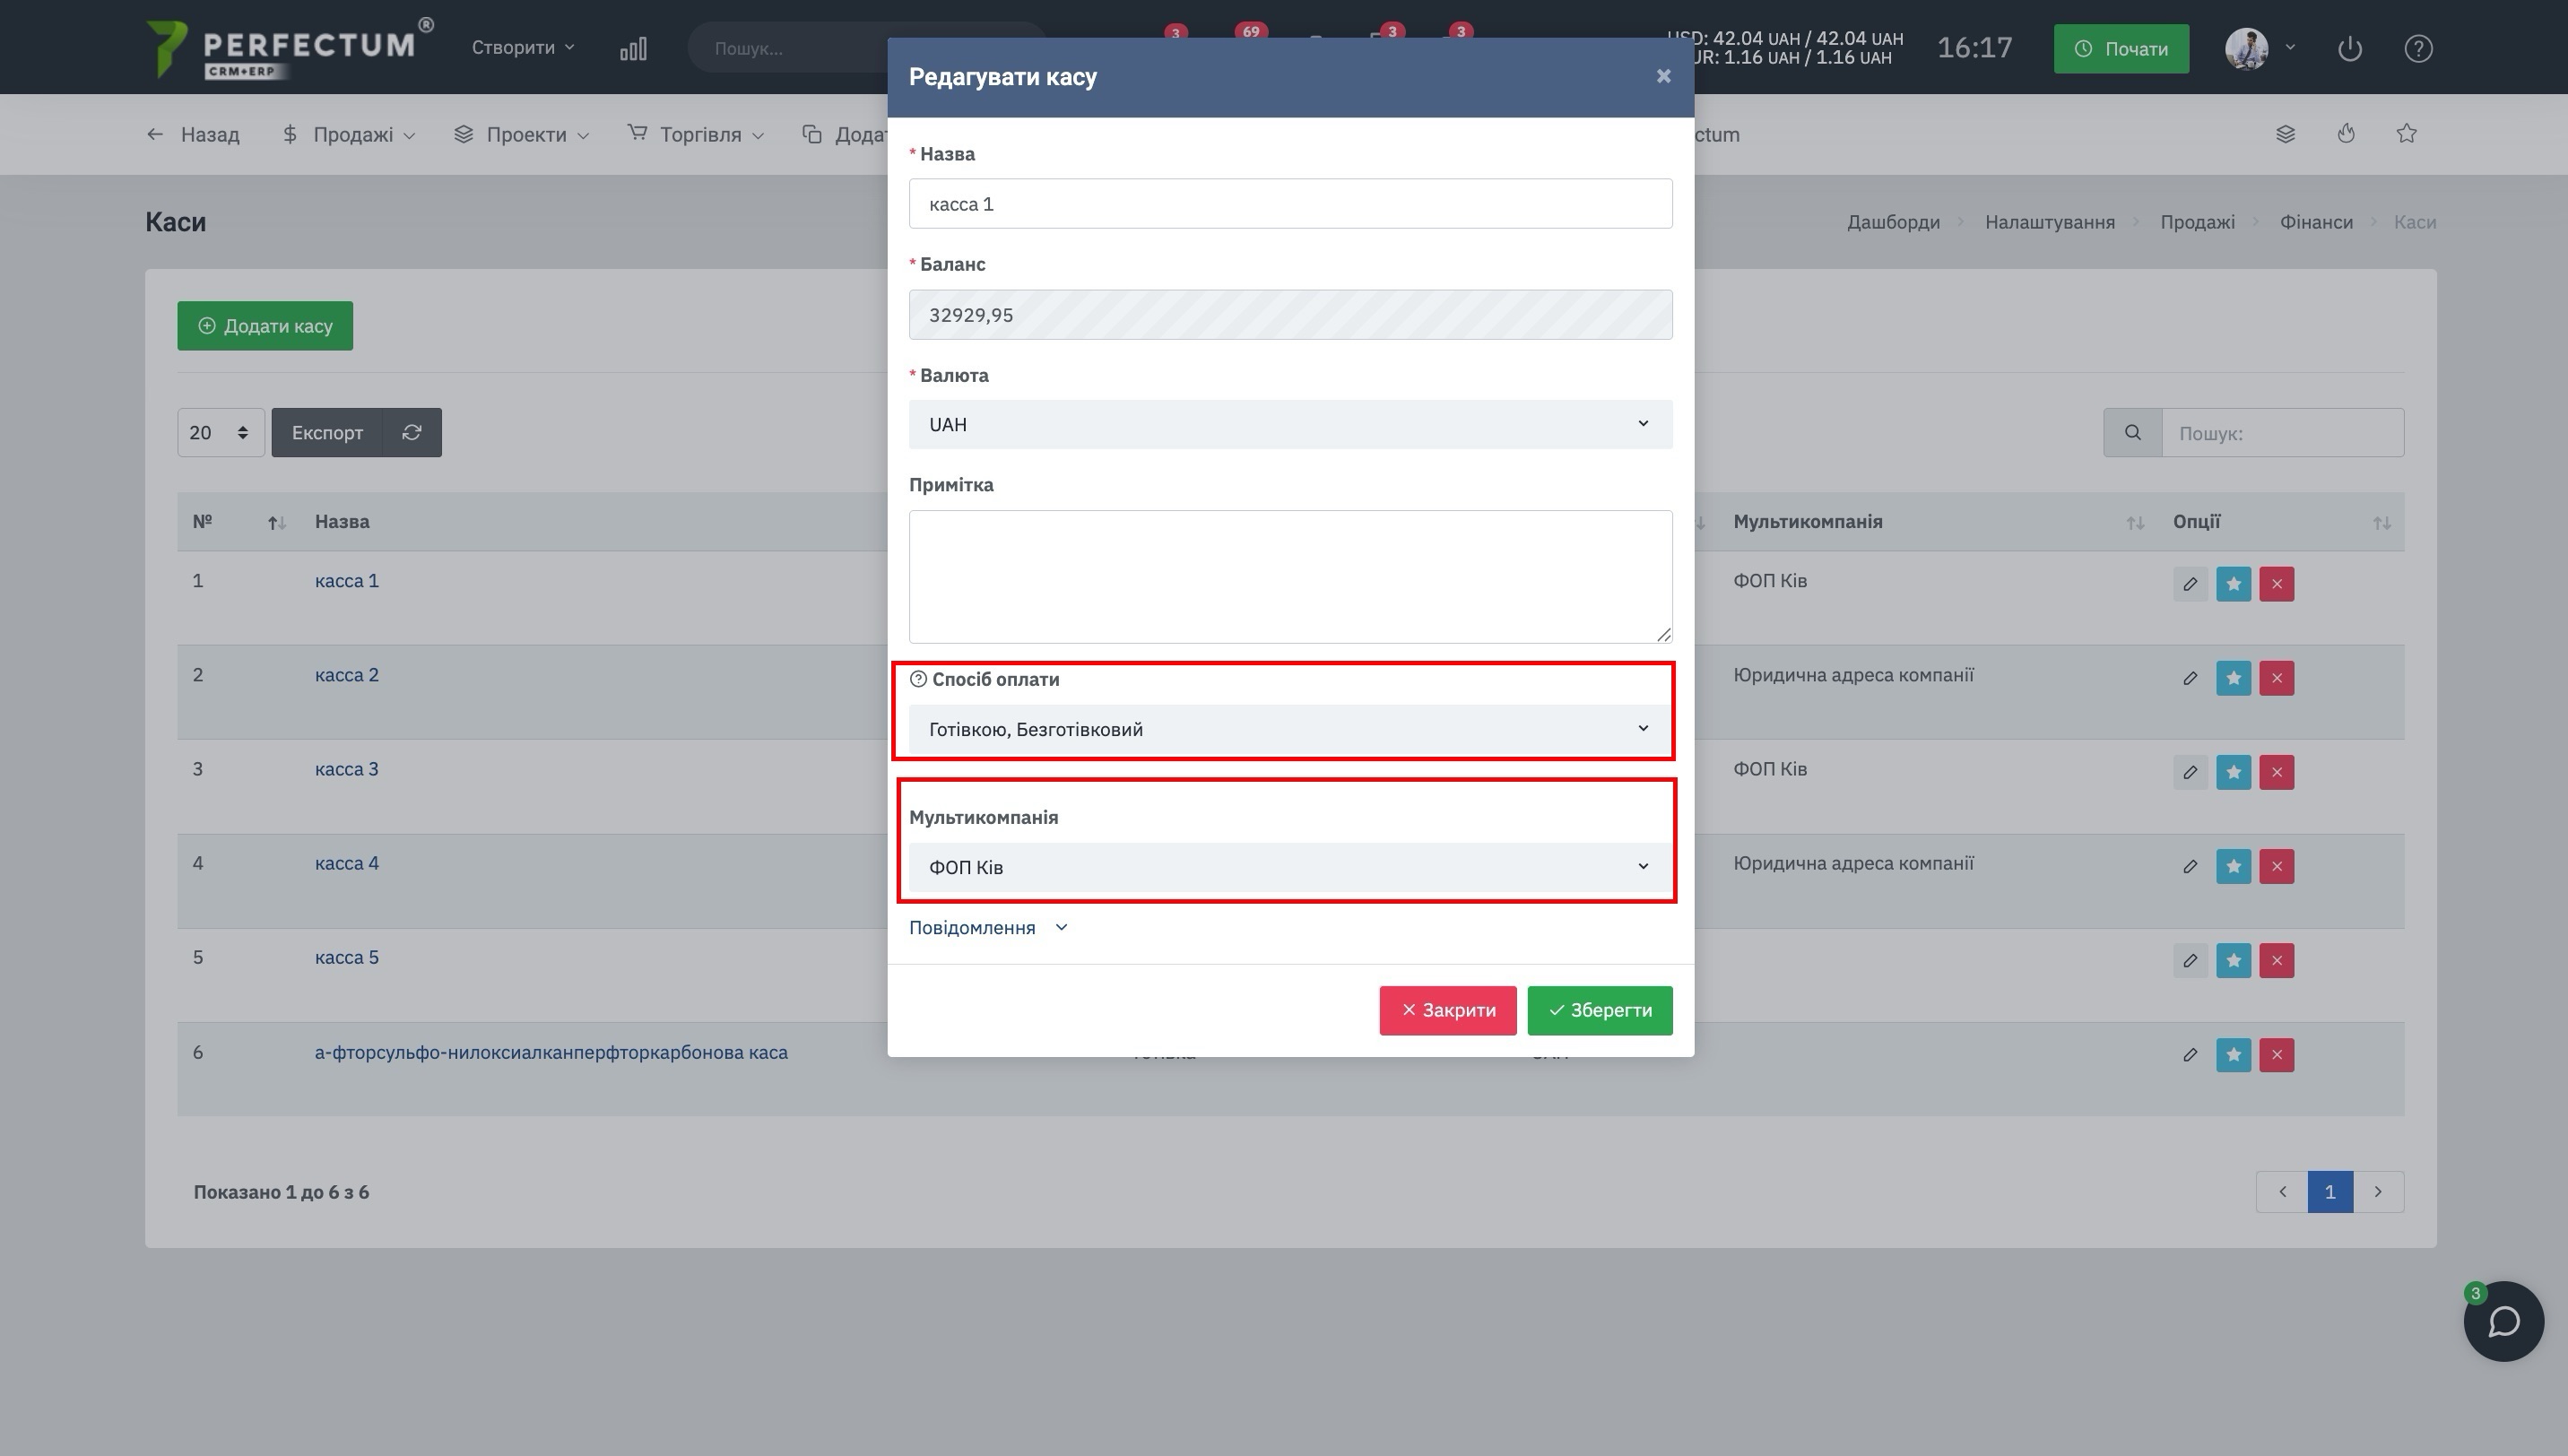This screenshot has height=1456, width=2568.
Task: Click the red Закрити button
Action: point(1447,1010)
